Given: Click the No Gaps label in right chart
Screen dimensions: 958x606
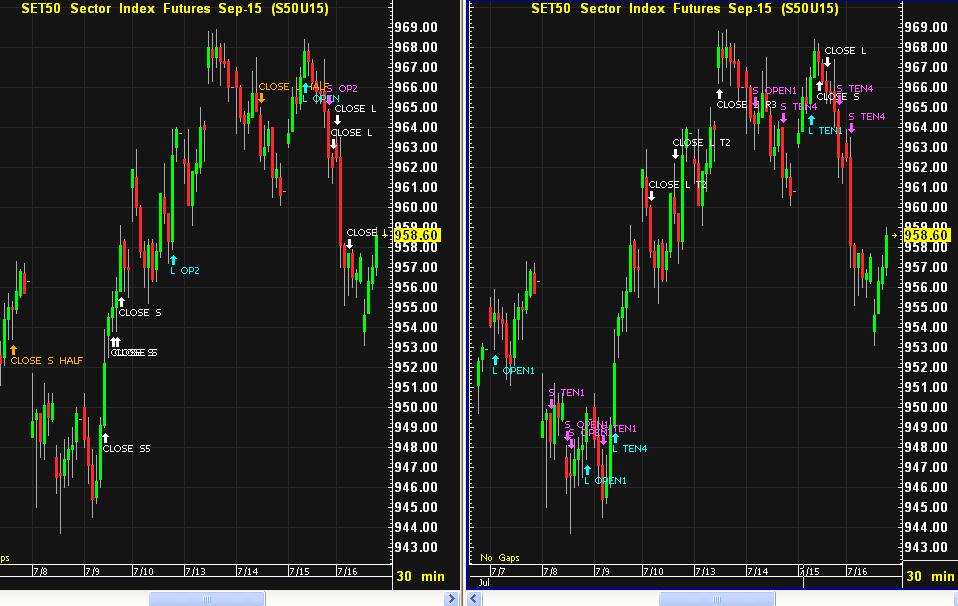Looking at the screenshot, I should (x=500, y=557).
